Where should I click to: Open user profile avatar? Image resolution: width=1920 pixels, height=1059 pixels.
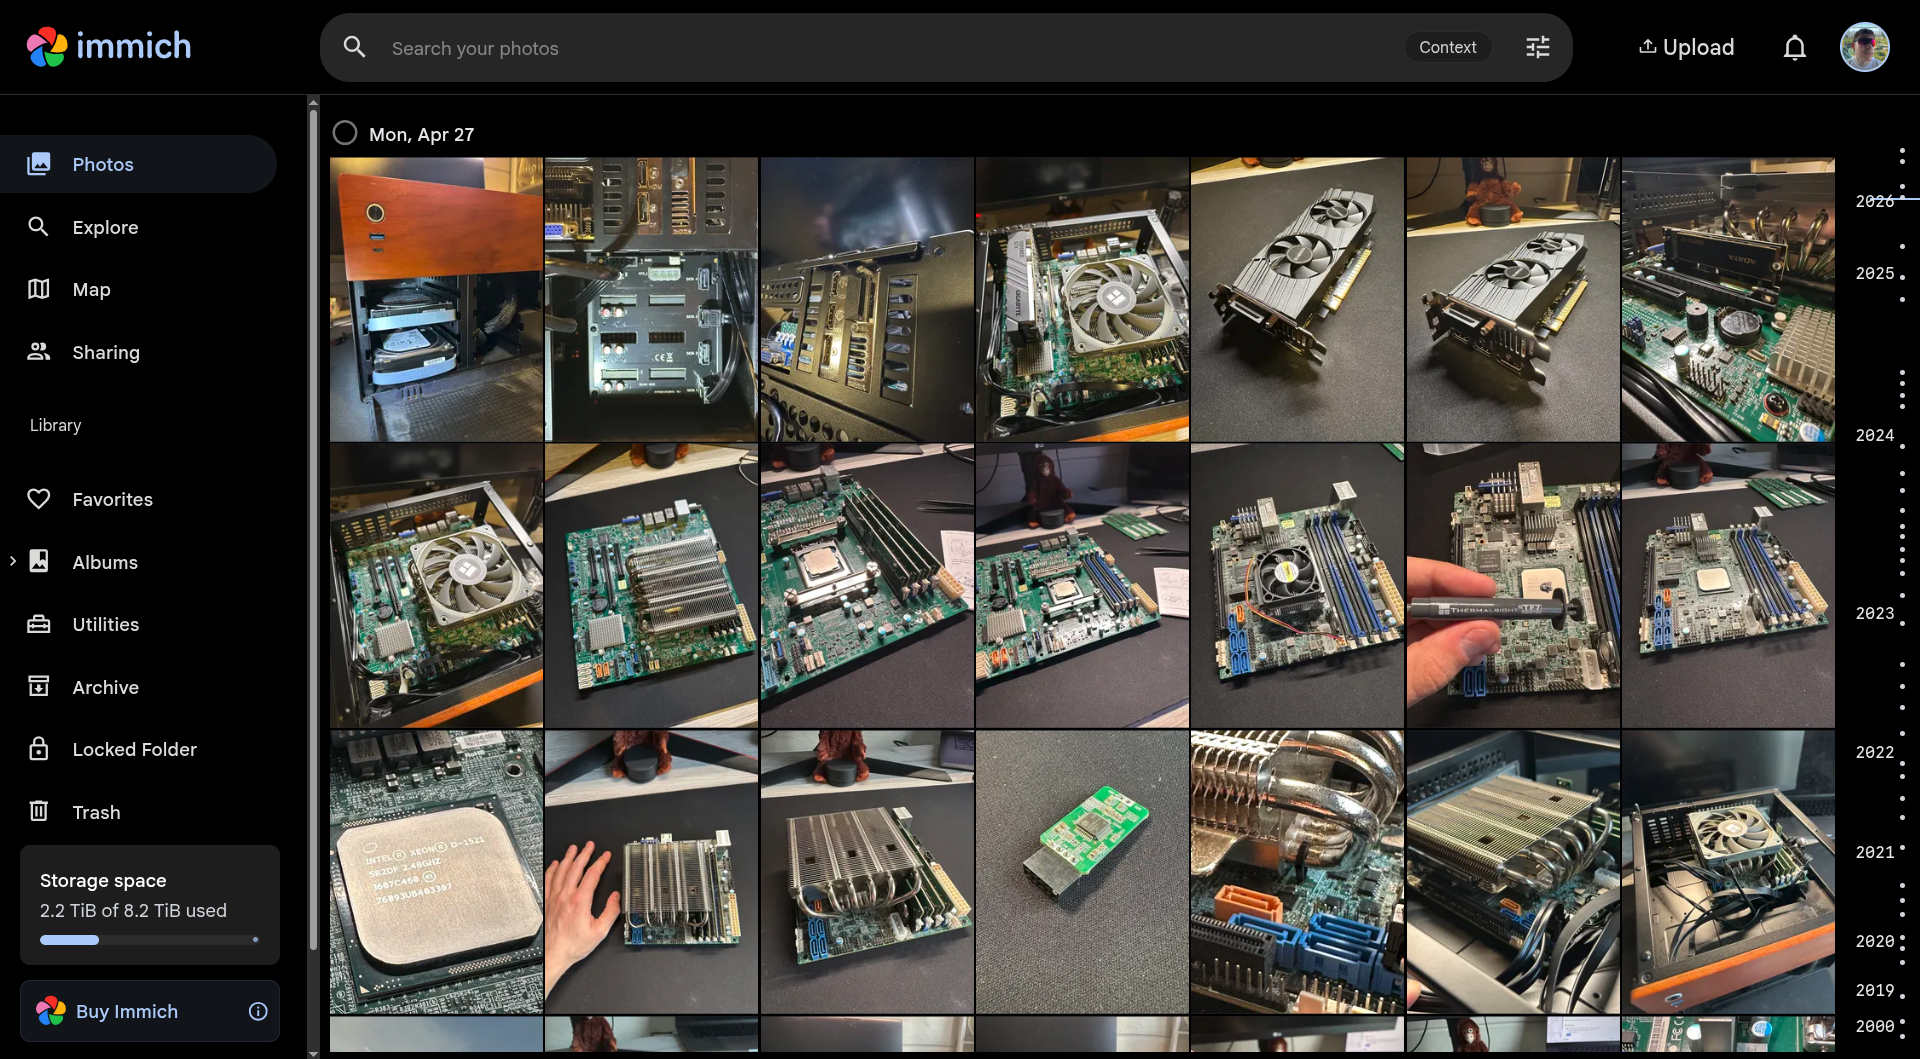click(1865, 47)
